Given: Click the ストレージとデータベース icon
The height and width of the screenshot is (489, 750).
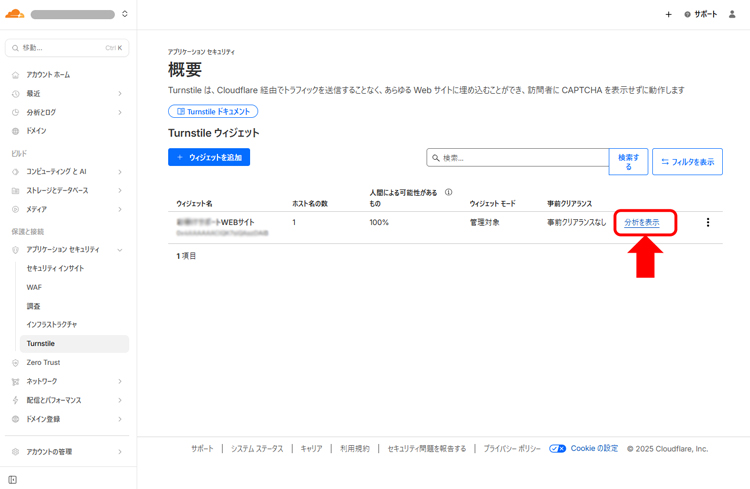Looking at the screenshot, I should click(15, 190).
